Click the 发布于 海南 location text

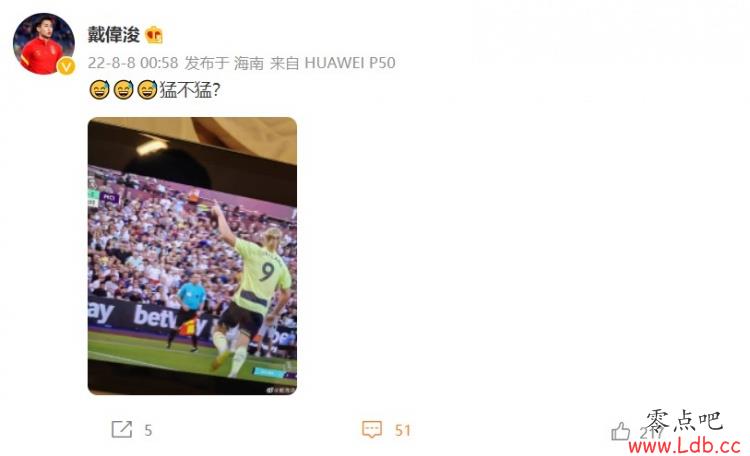coord(224,63)
